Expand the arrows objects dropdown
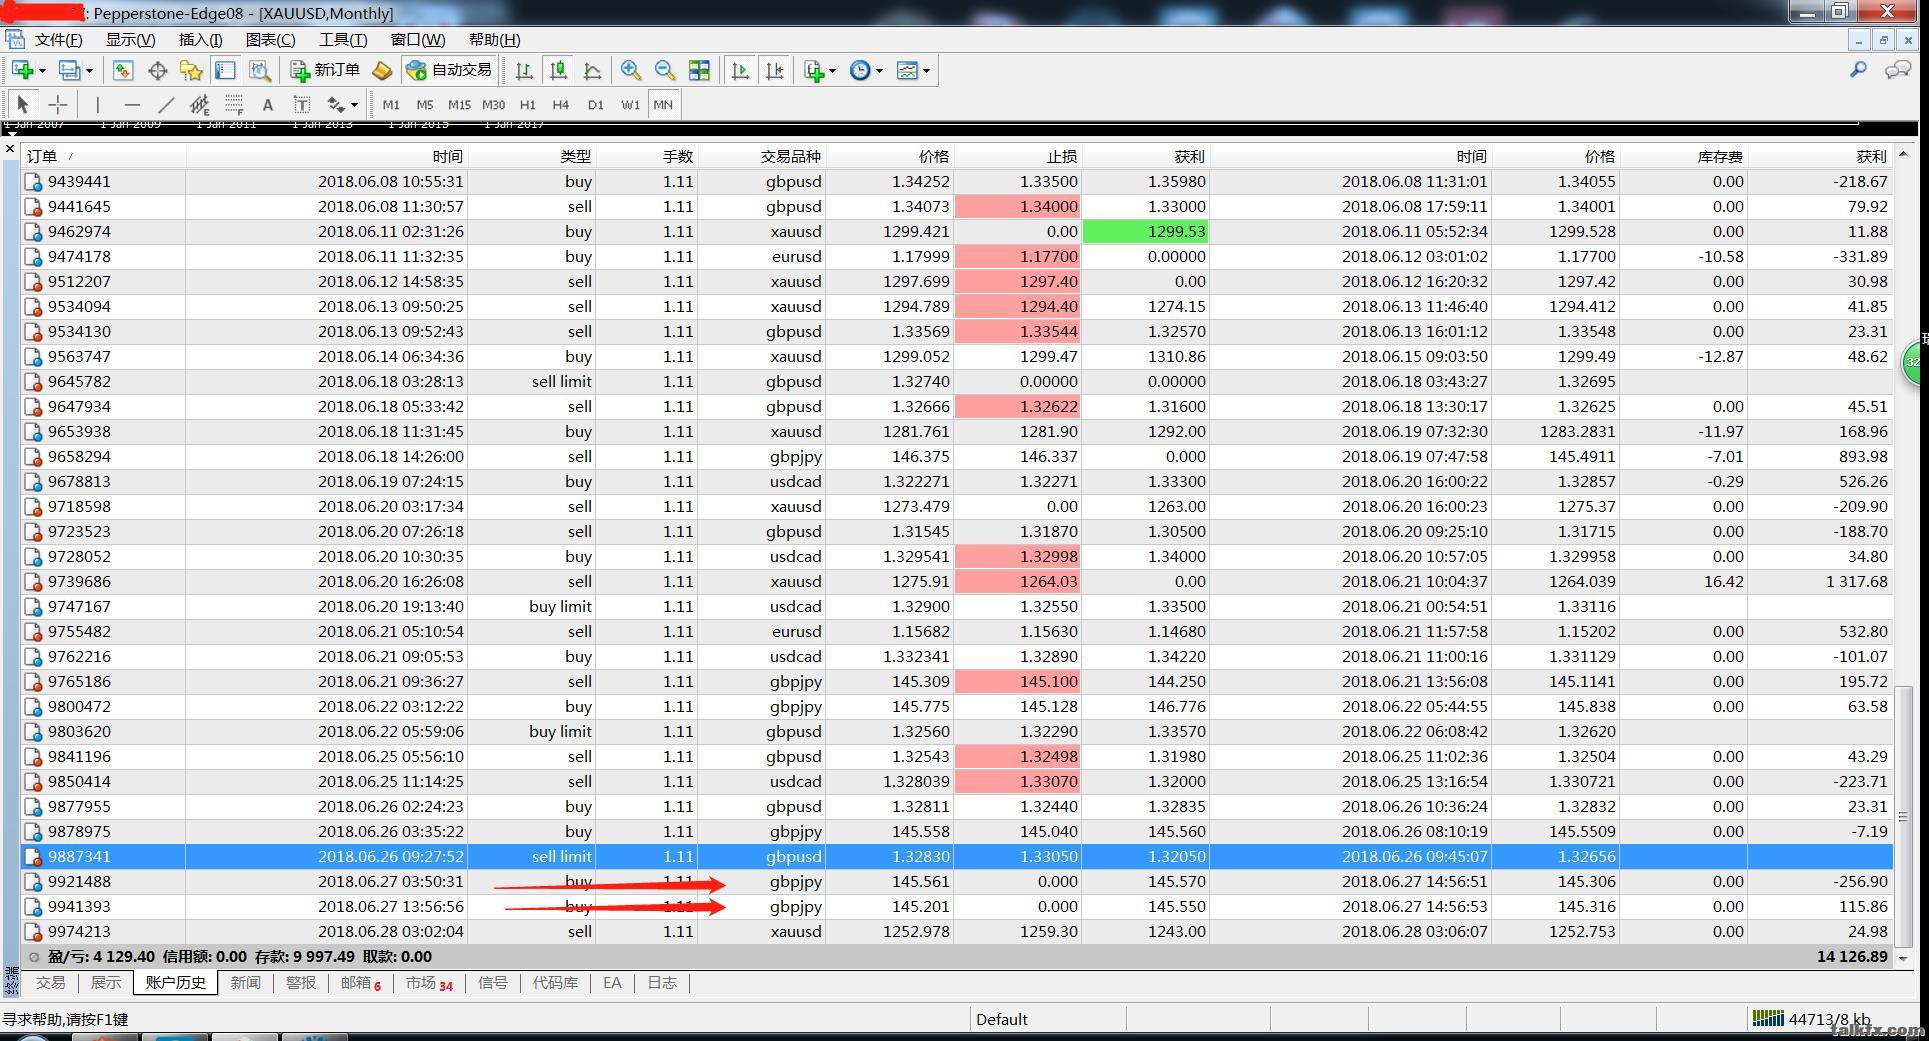Image resolution: width=1929 pixels, height=1041 pixels. click(353, 105)
